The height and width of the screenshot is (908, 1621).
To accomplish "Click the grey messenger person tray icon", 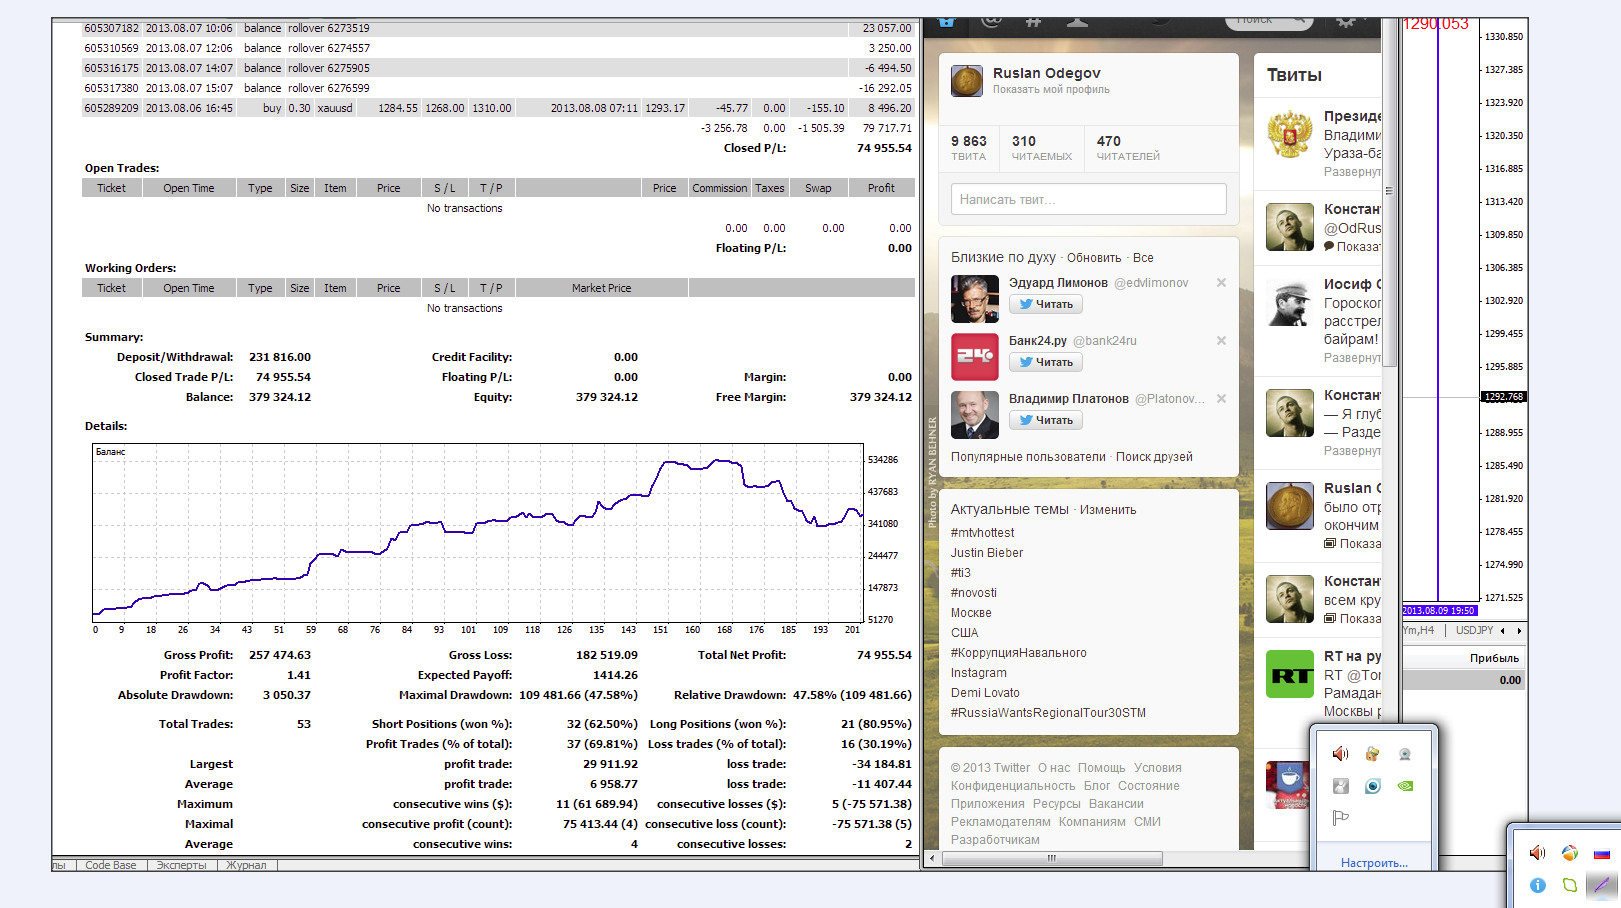I will (x=1341, y=786).
